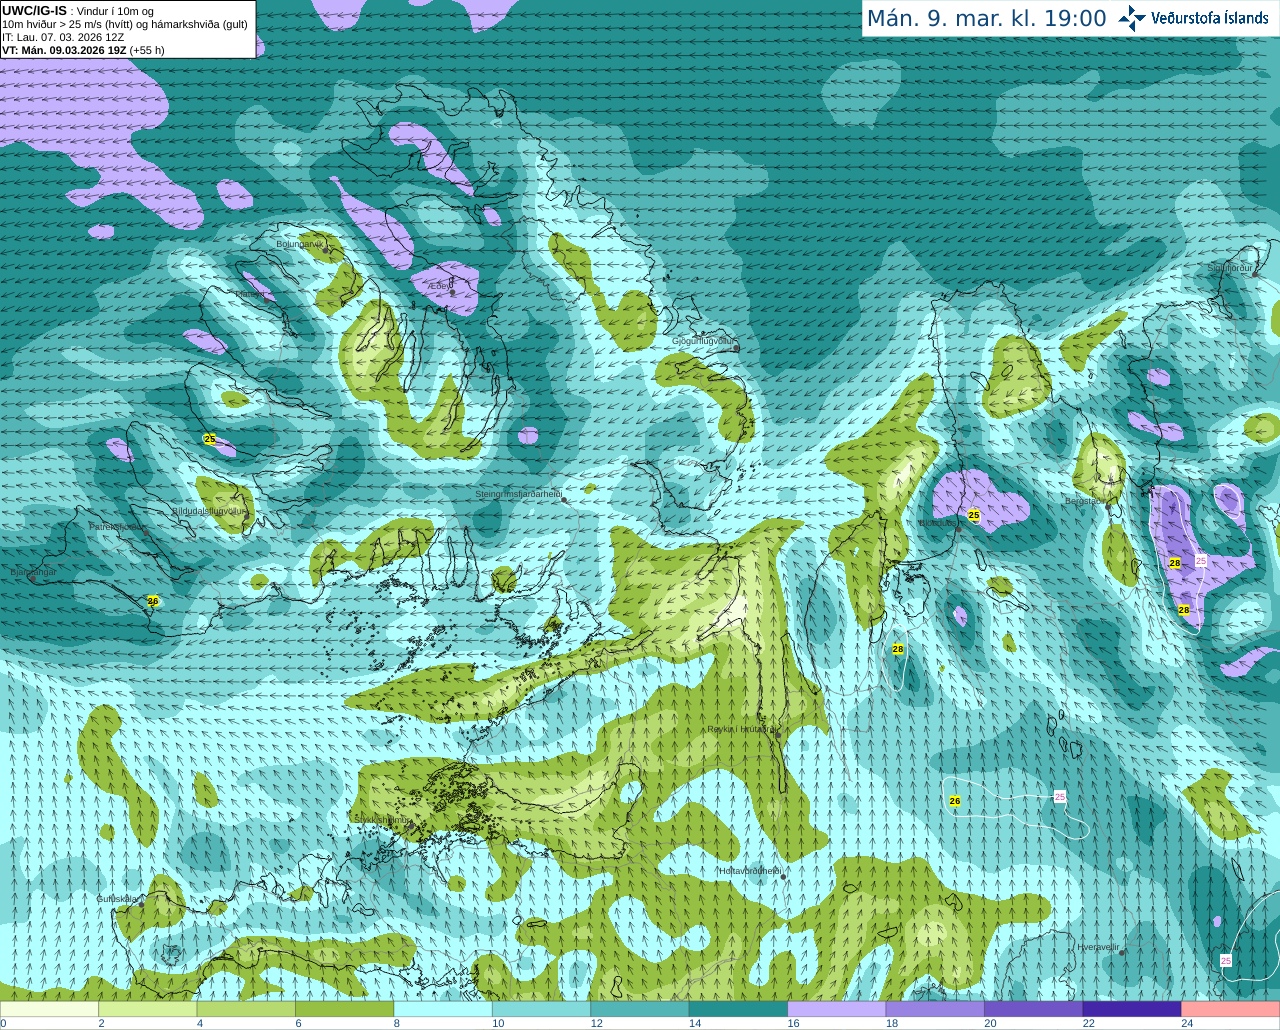Click the 10m hviður > 25 m/s legend line
The width and height of the screenshot is (1280, 1030).
point(125,24)
